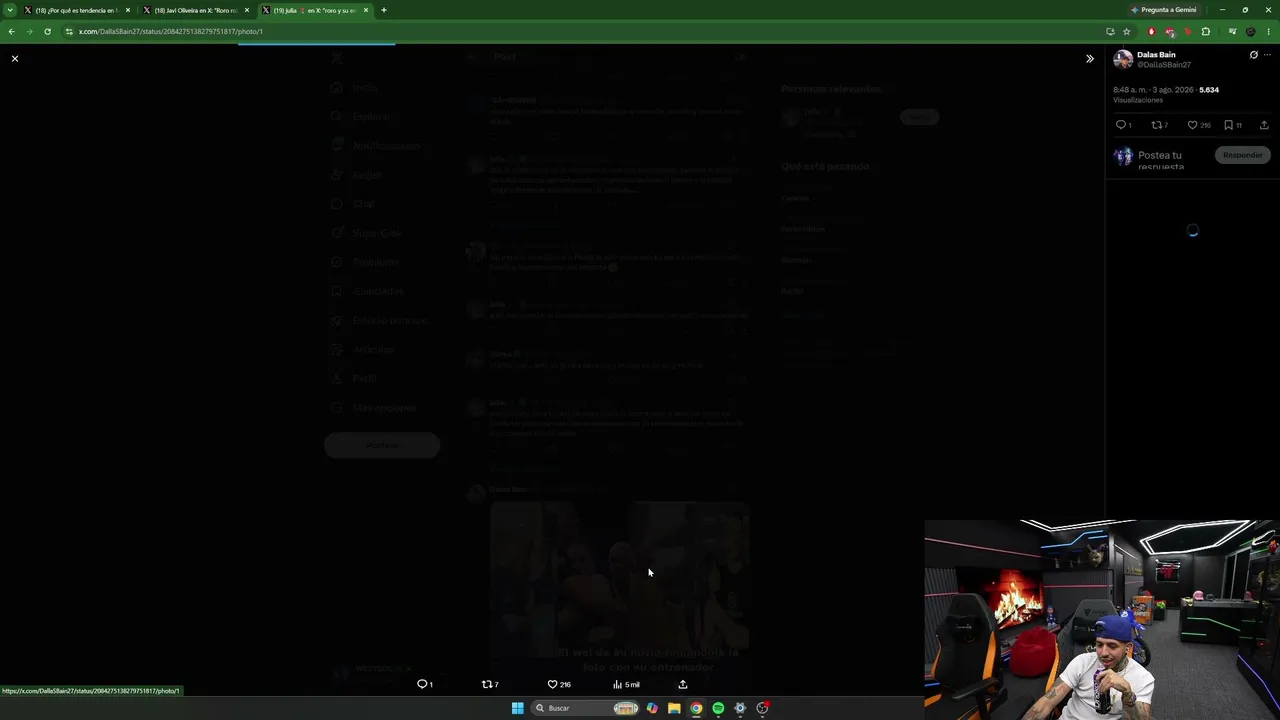Click the repost icon below the photo
This screenshot has width=1280, height=720.
487,684
